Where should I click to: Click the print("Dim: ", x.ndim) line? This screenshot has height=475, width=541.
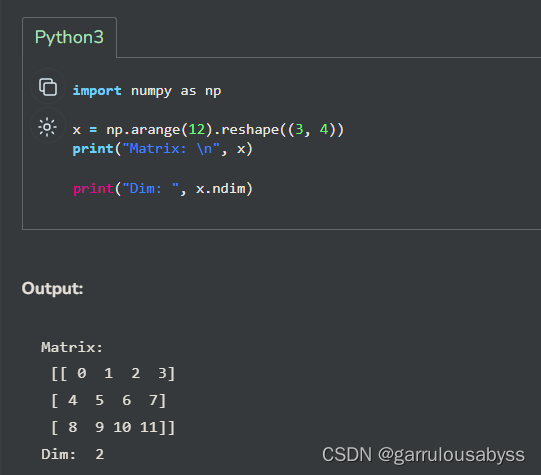click(163, 189)
